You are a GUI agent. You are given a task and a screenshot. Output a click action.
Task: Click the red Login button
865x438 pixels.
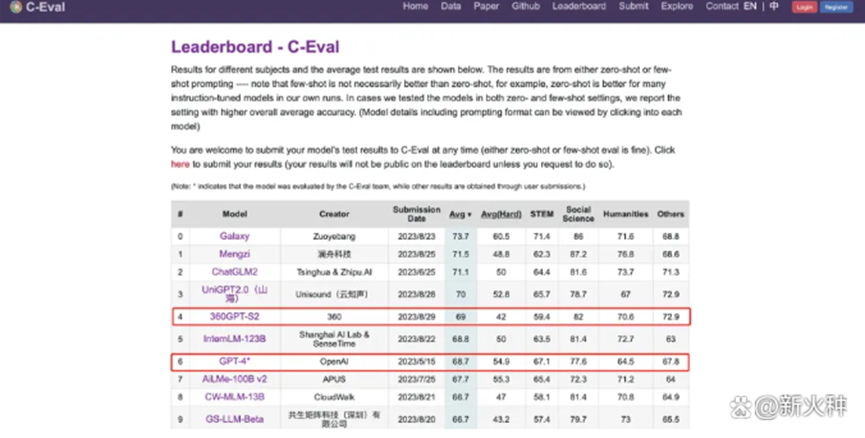coord(804,7)
